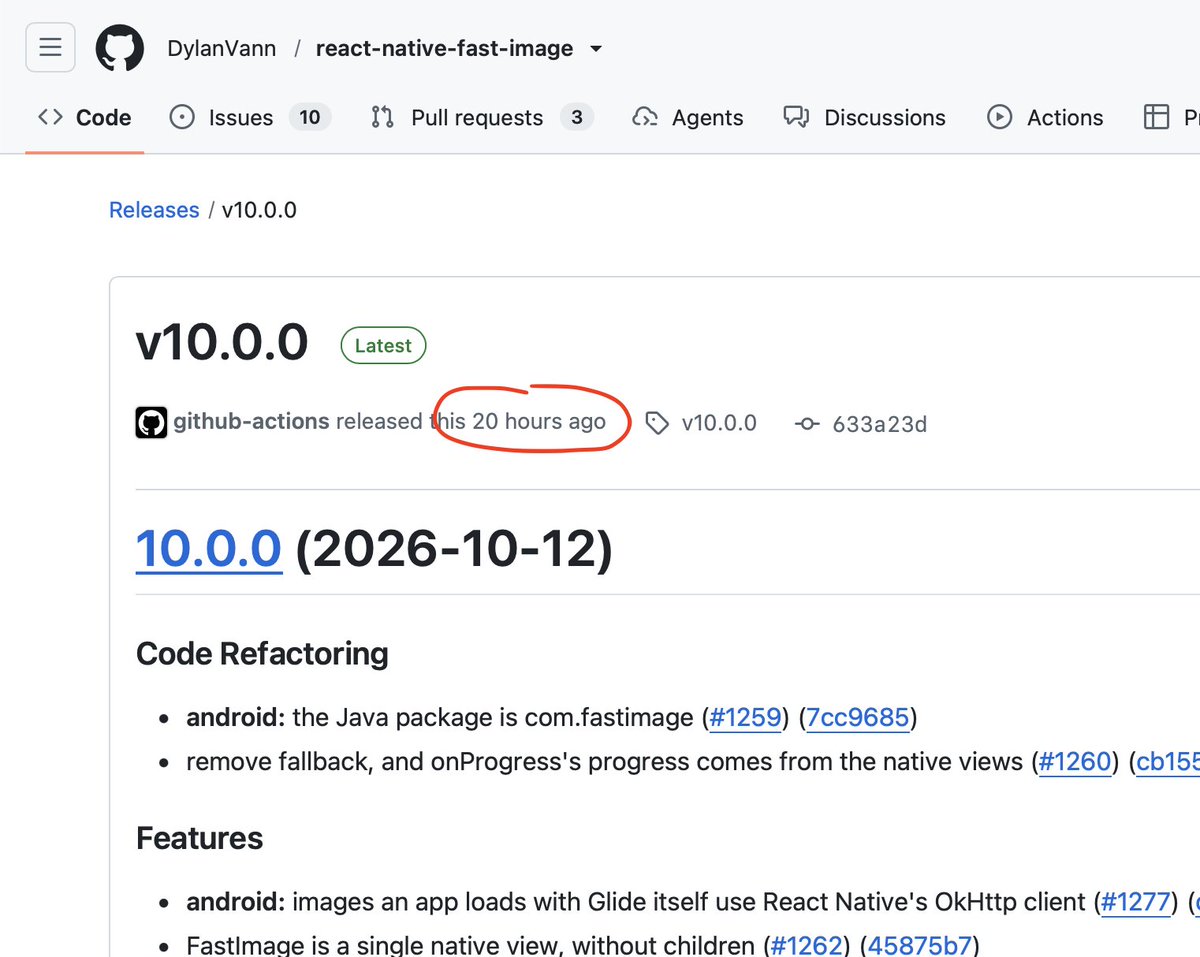This screenshot has width=1200, height=957.
Task: Go back to Releases via breadcrumb
Action: pos(154,210)
